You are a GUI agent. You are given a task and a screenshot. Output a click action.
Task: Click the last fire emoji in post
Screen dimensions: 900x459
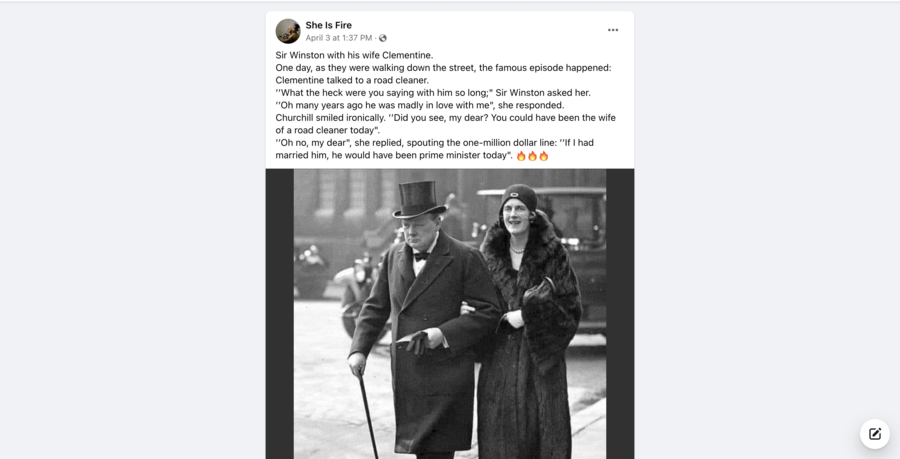click(x=543, y=155)
